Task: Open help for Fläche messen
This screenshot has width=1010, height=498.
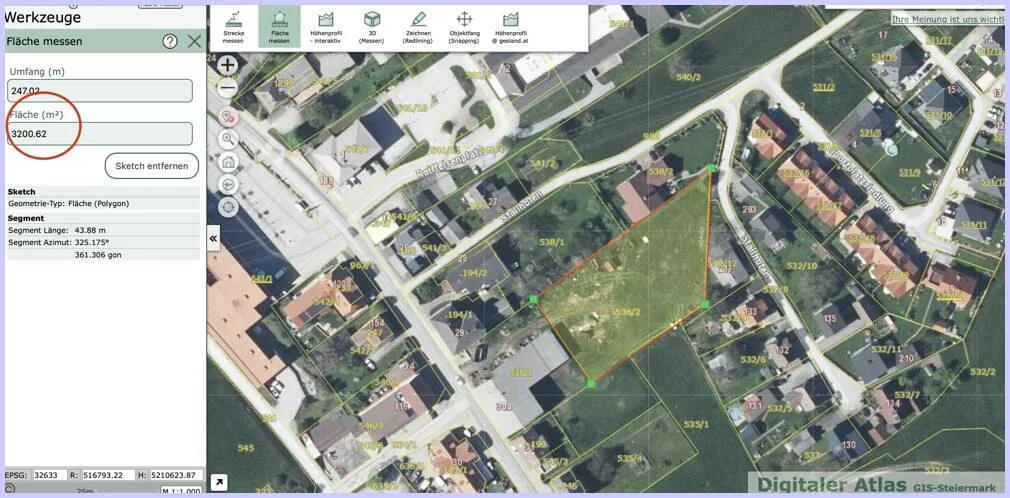Action: [170, 41]
